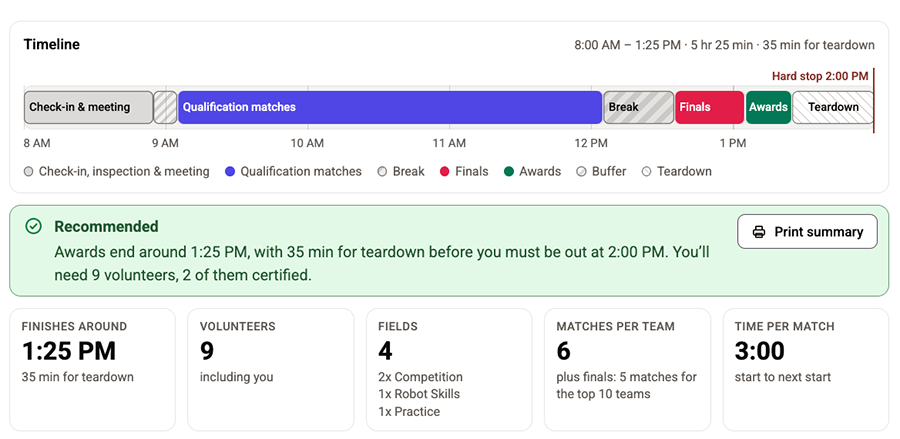Click the hatched buffer block before Qualification matches

(x=165, y=107)
